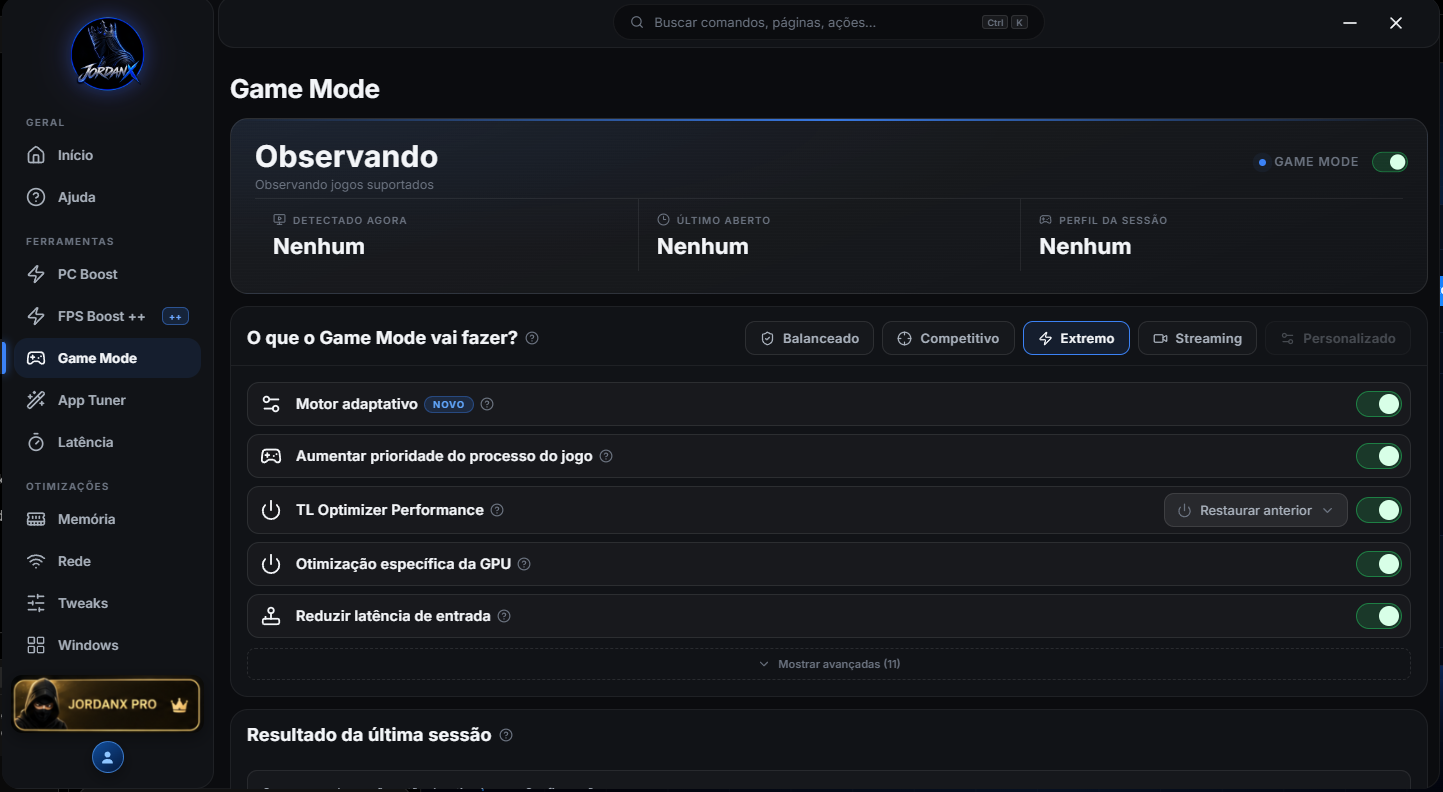This screenshot has height=792, width=1443.
Task: Click help icon beside Resultado da última sessão
Action: 506,735
